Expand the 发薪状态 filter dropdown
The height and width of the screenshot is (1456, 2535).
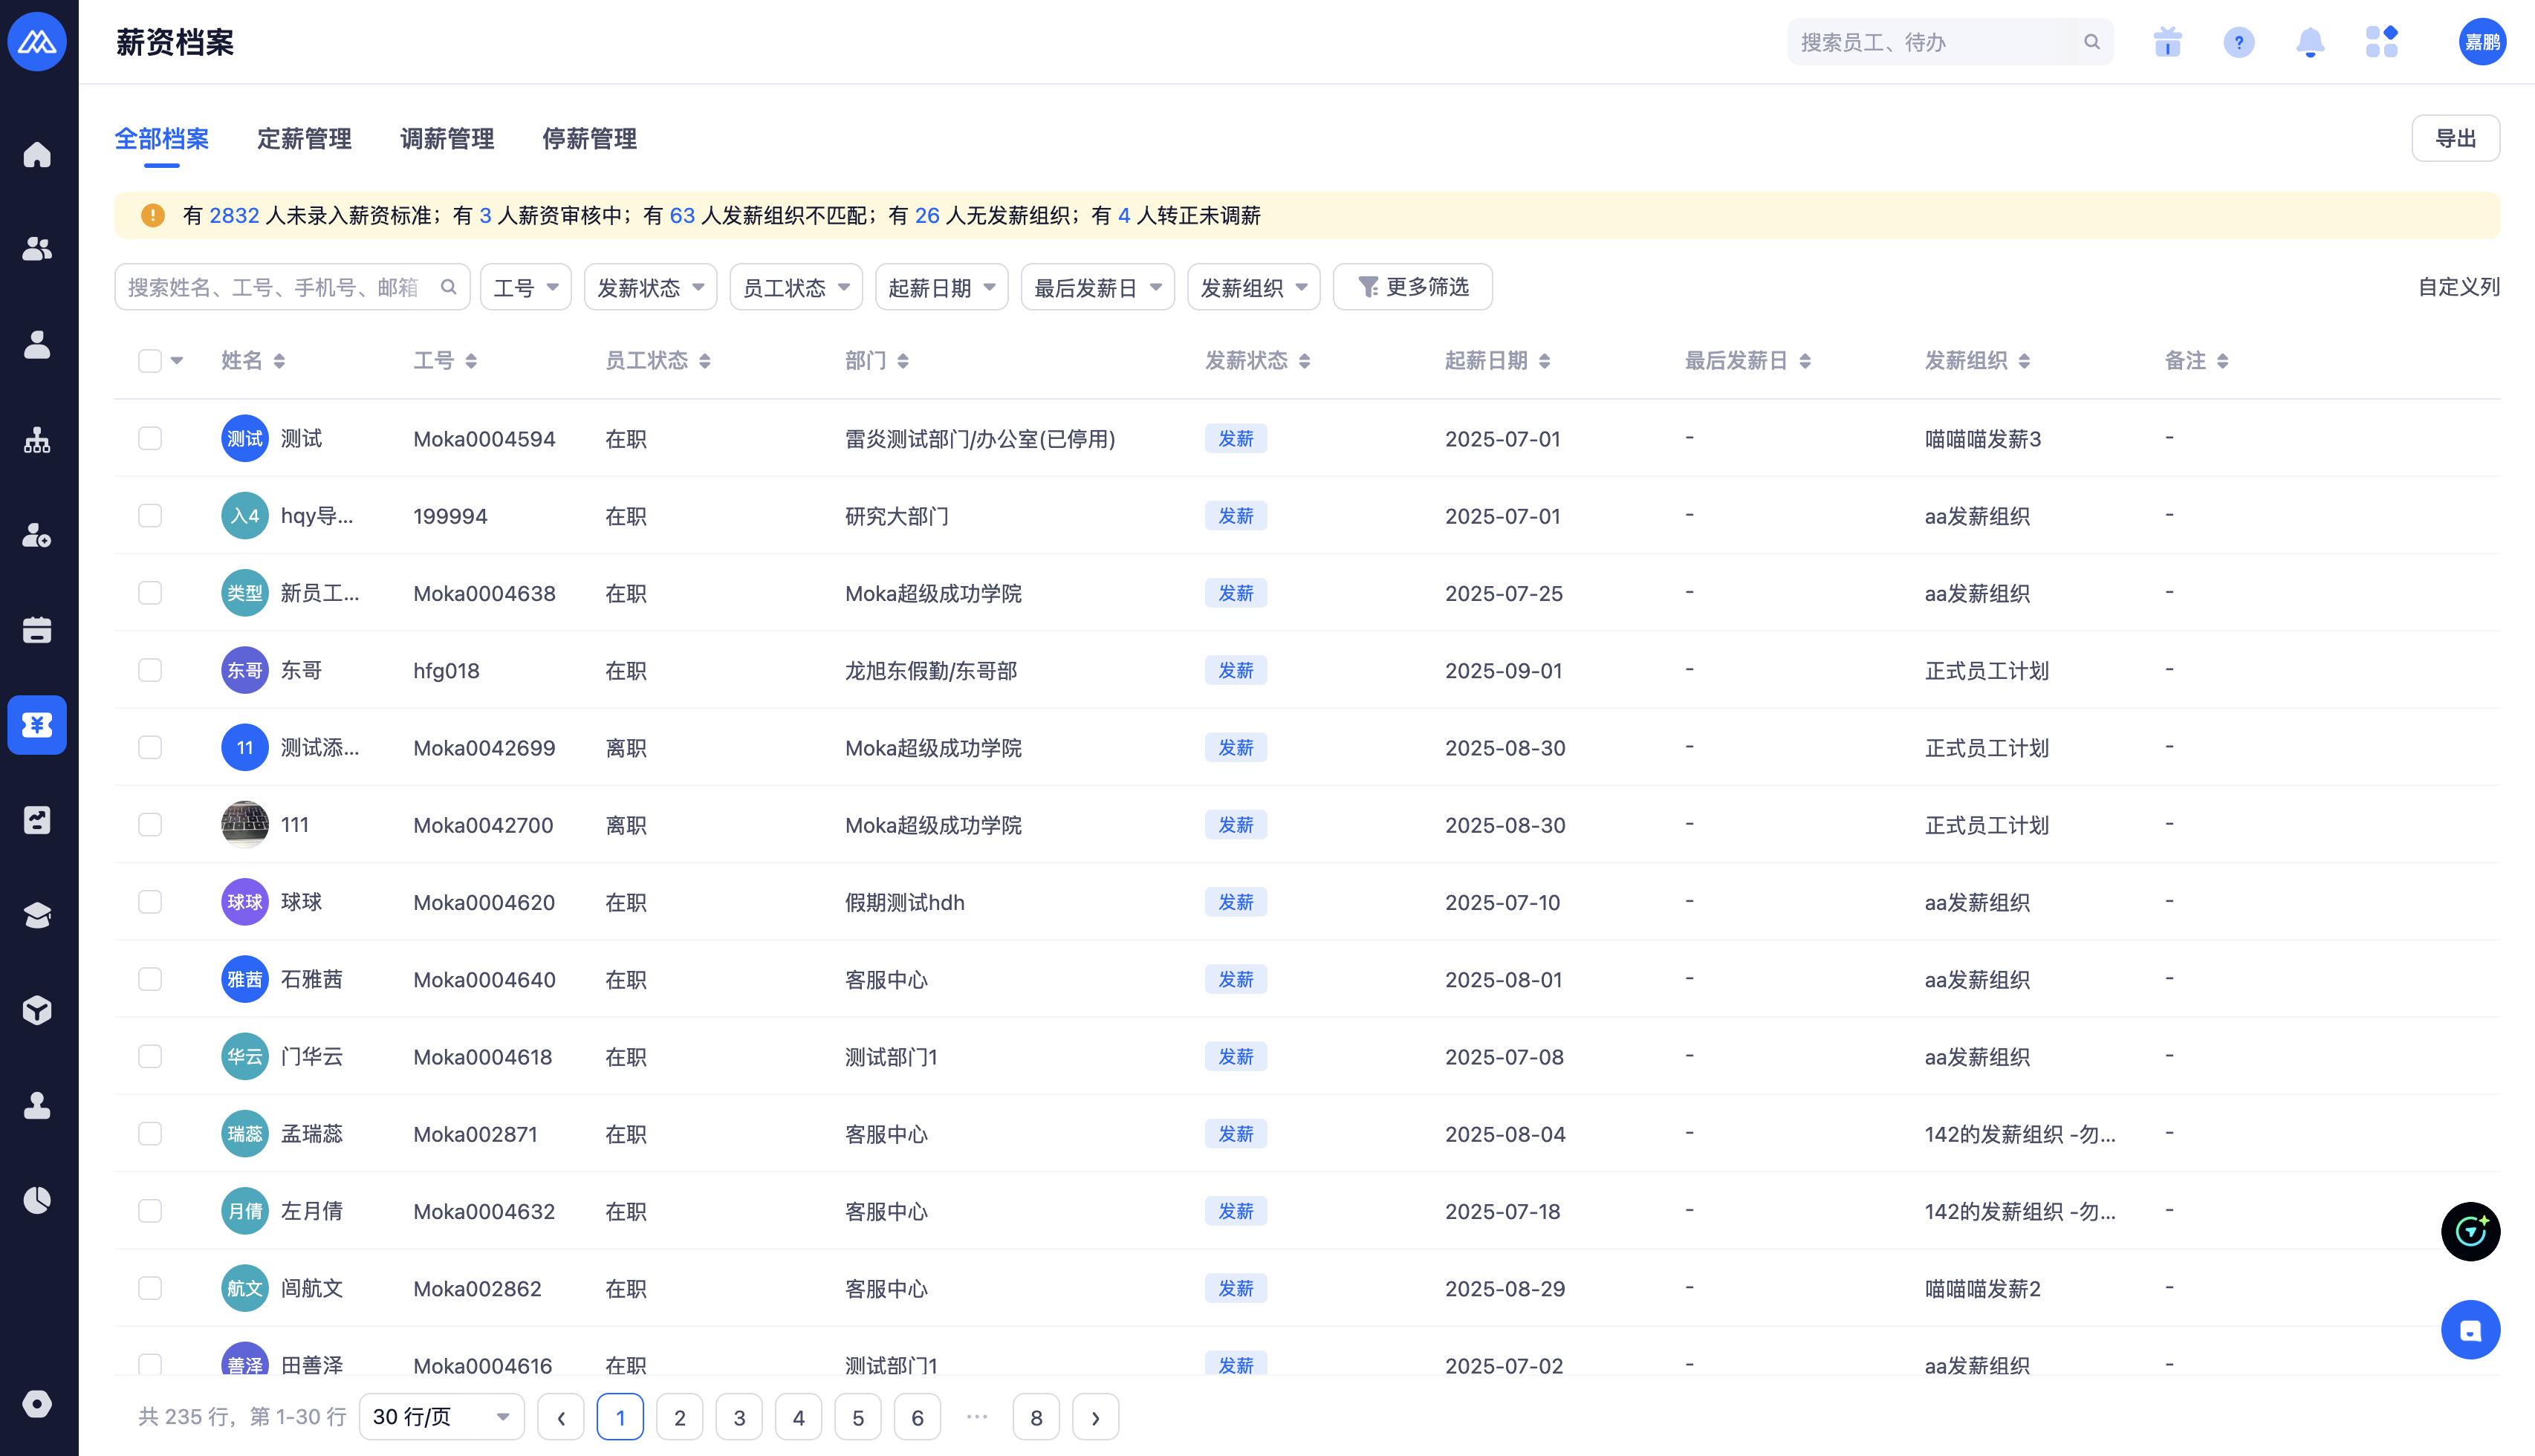[650, 288]
